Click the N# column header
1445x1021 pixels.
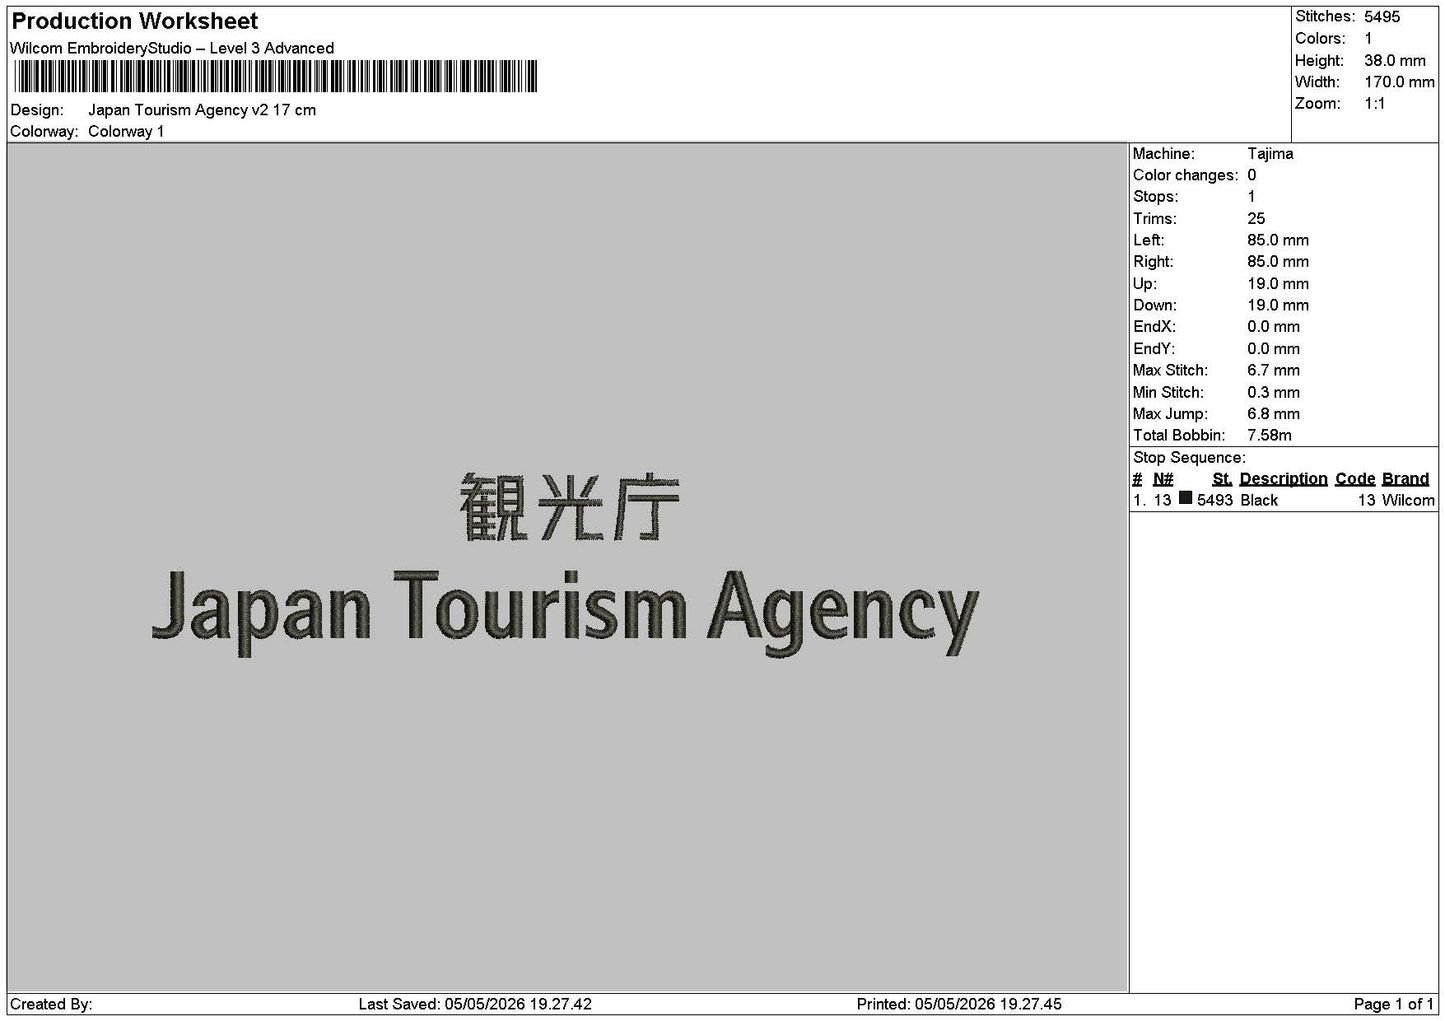(1163, 479)
